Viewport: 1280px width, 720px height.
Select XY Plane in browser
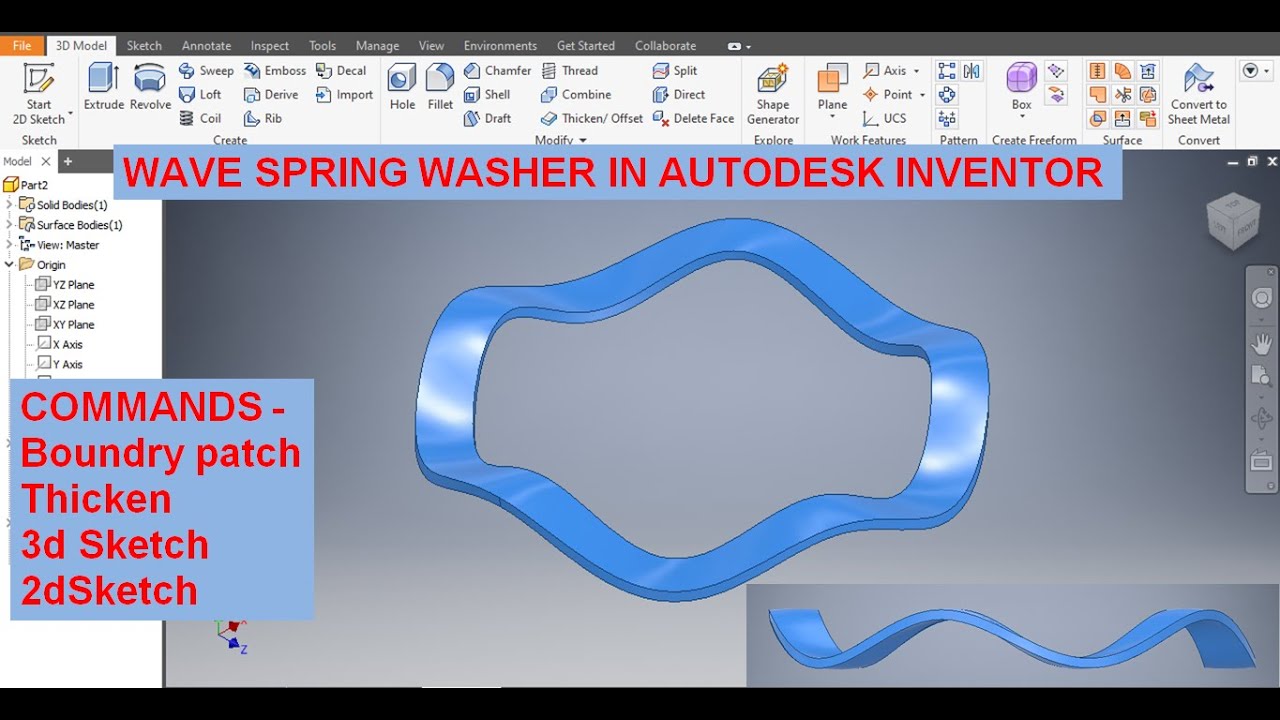(65, 325)
